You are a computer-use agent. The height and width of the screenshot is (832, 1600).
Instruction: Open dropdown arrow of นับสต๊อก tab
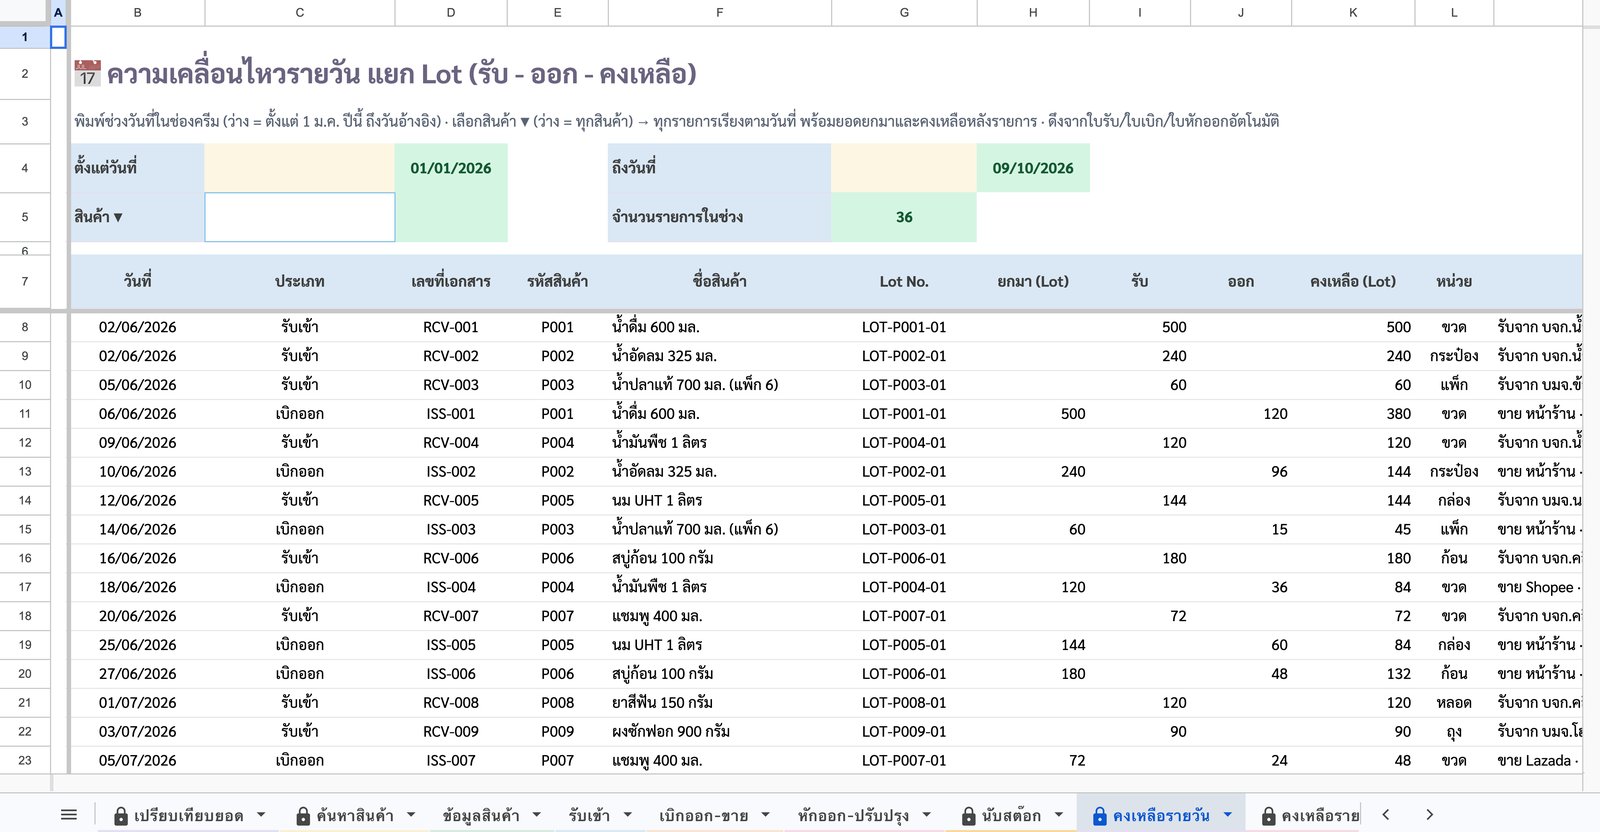(1058, 815)
